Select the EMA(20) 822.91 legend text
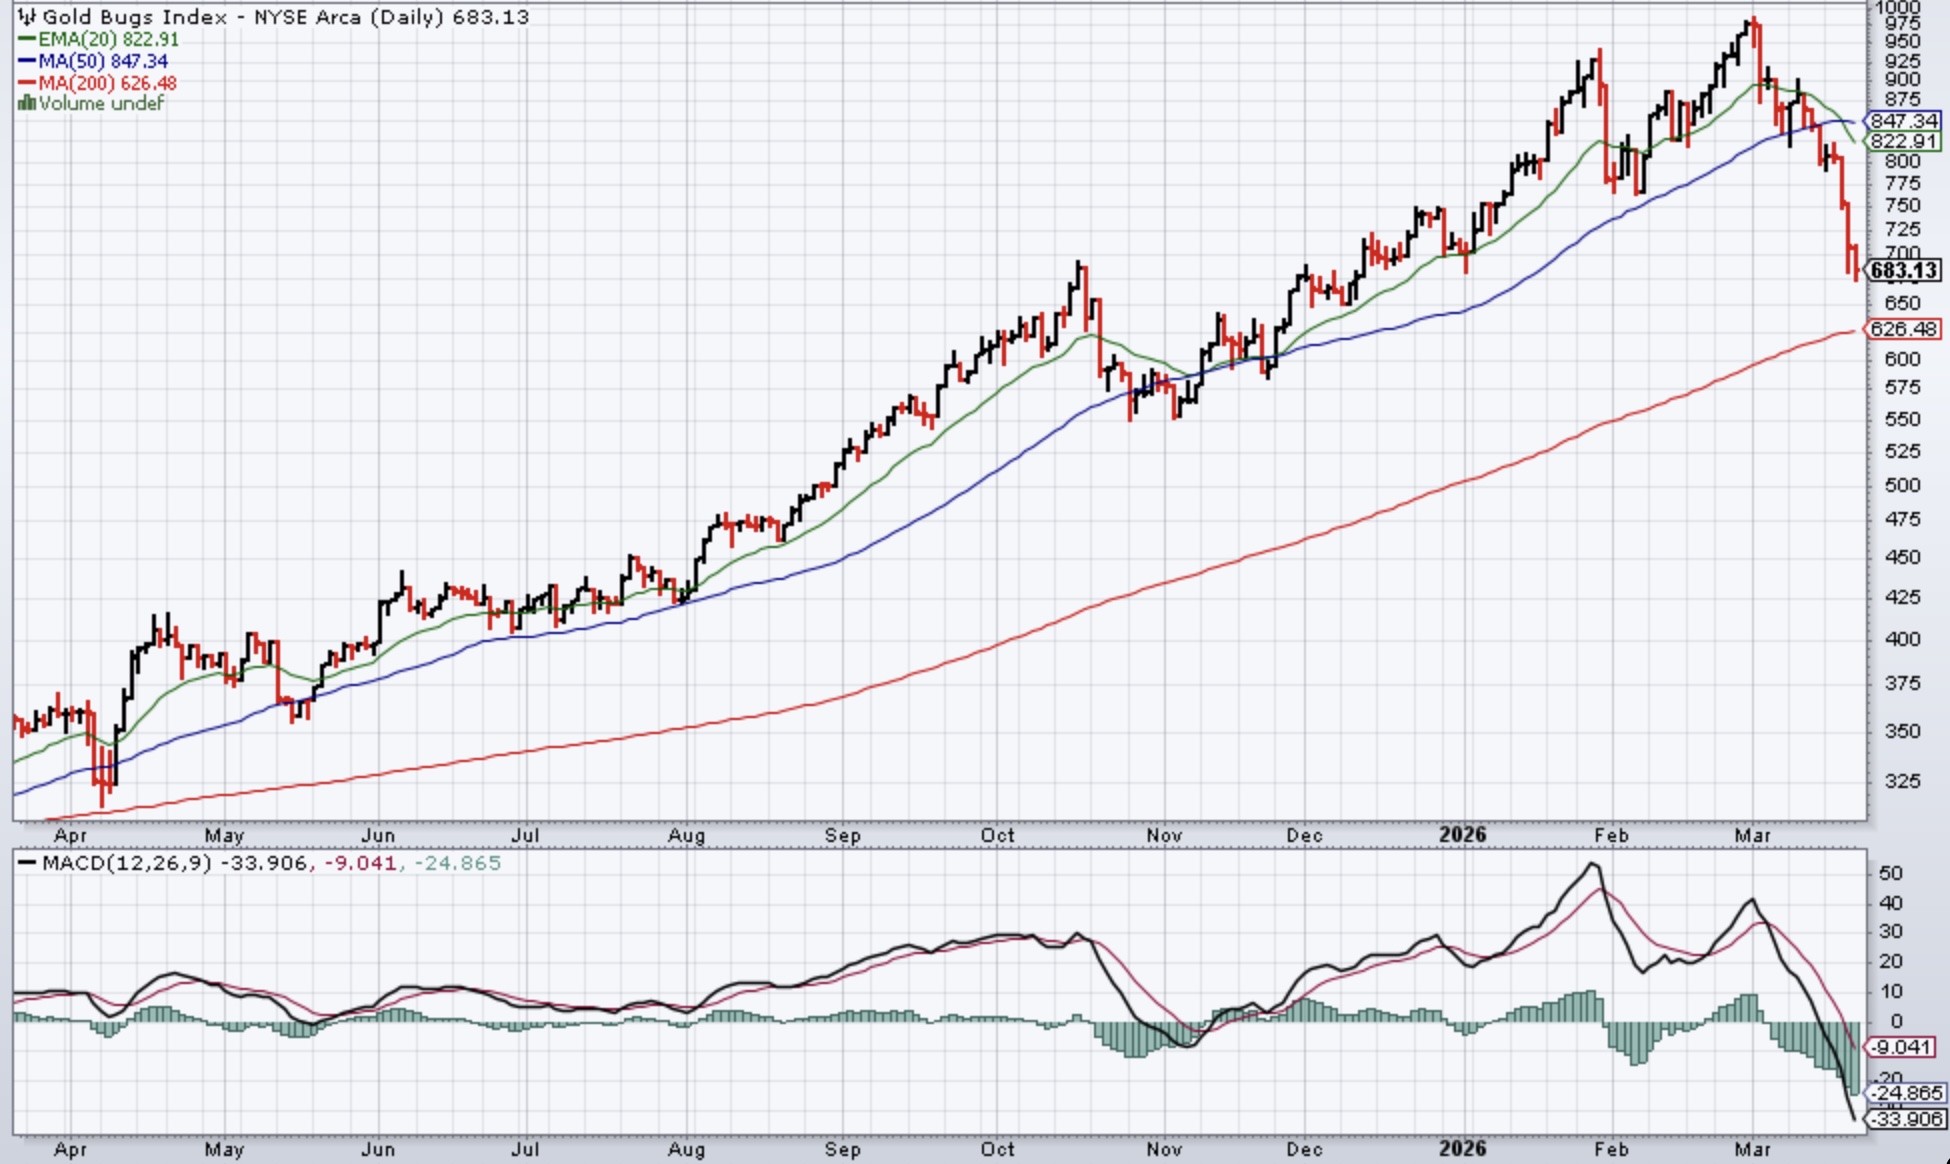 [109, 40]
